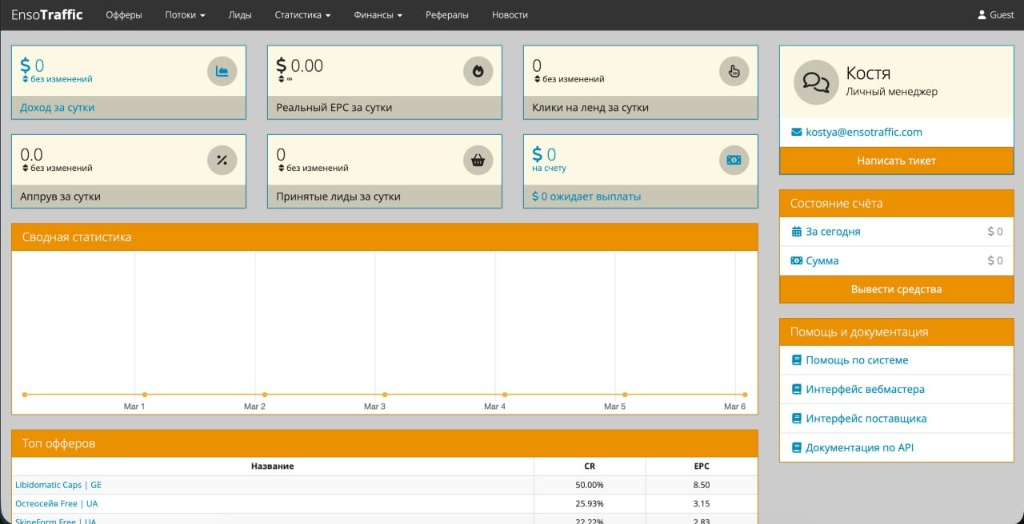Click the money icon on balance card
1024x524 pixels.
pyautogui.click(x=734, y=159)
